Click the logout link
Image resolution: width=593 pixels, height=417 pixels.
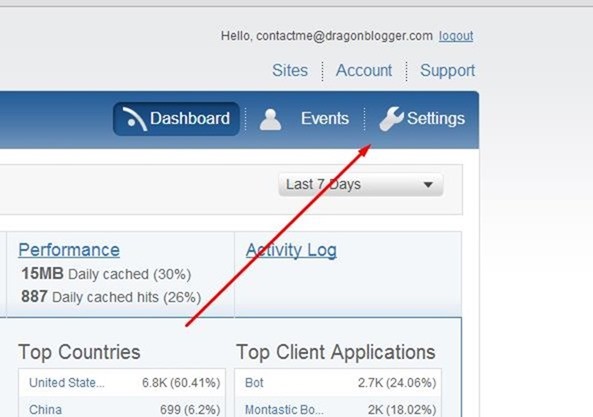456,36
